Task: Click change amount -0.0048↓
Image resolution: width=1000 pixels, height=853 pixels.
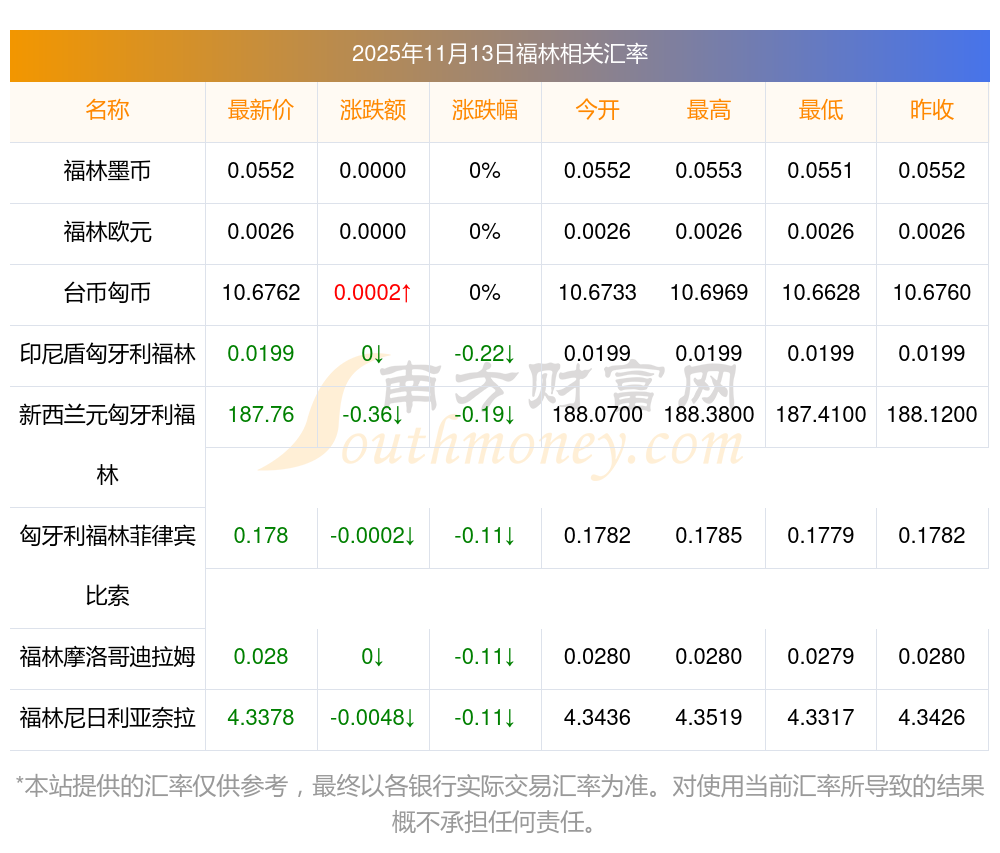Action: pos(372,718)
